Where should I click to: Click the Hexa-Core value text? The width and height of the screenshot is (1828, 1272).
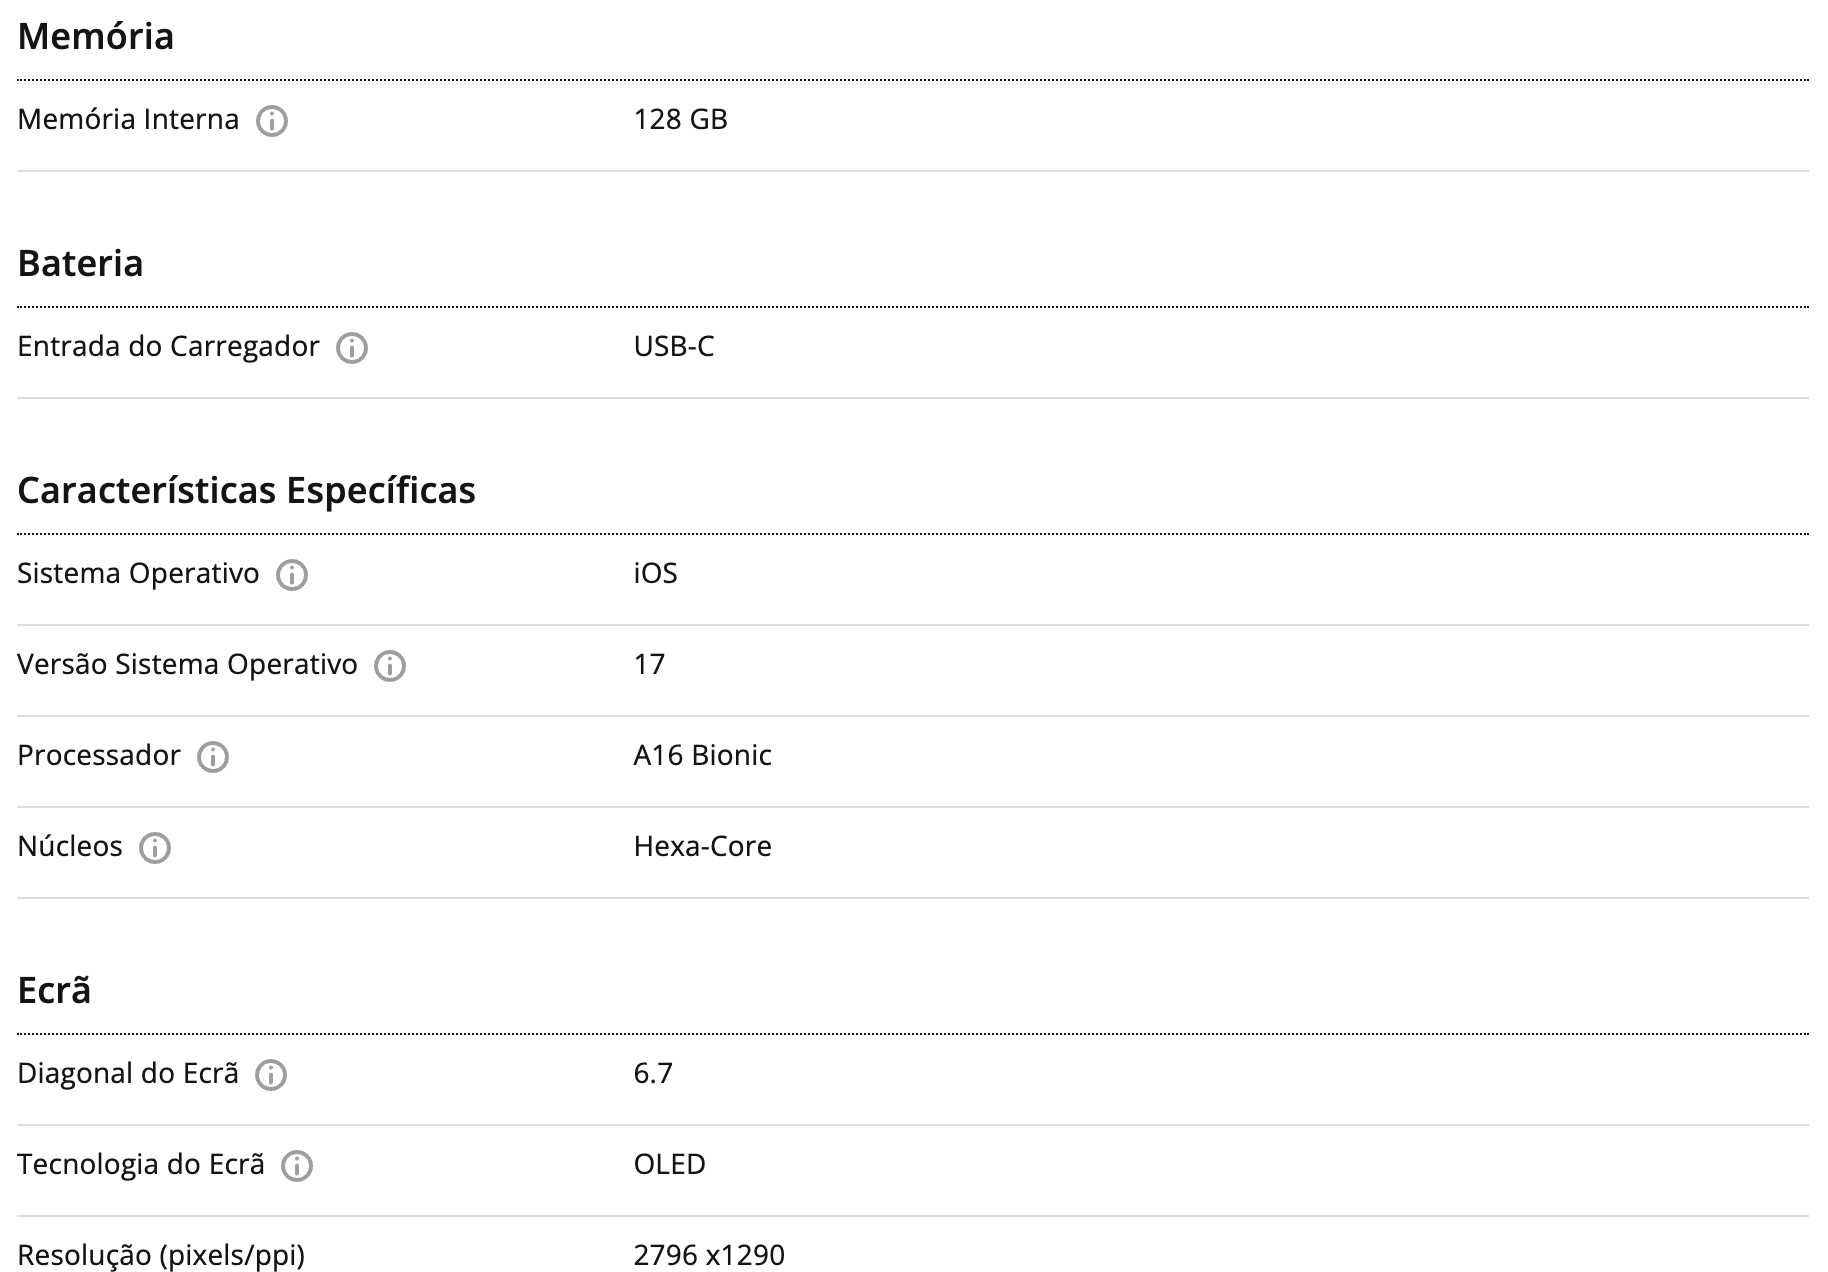702,847
